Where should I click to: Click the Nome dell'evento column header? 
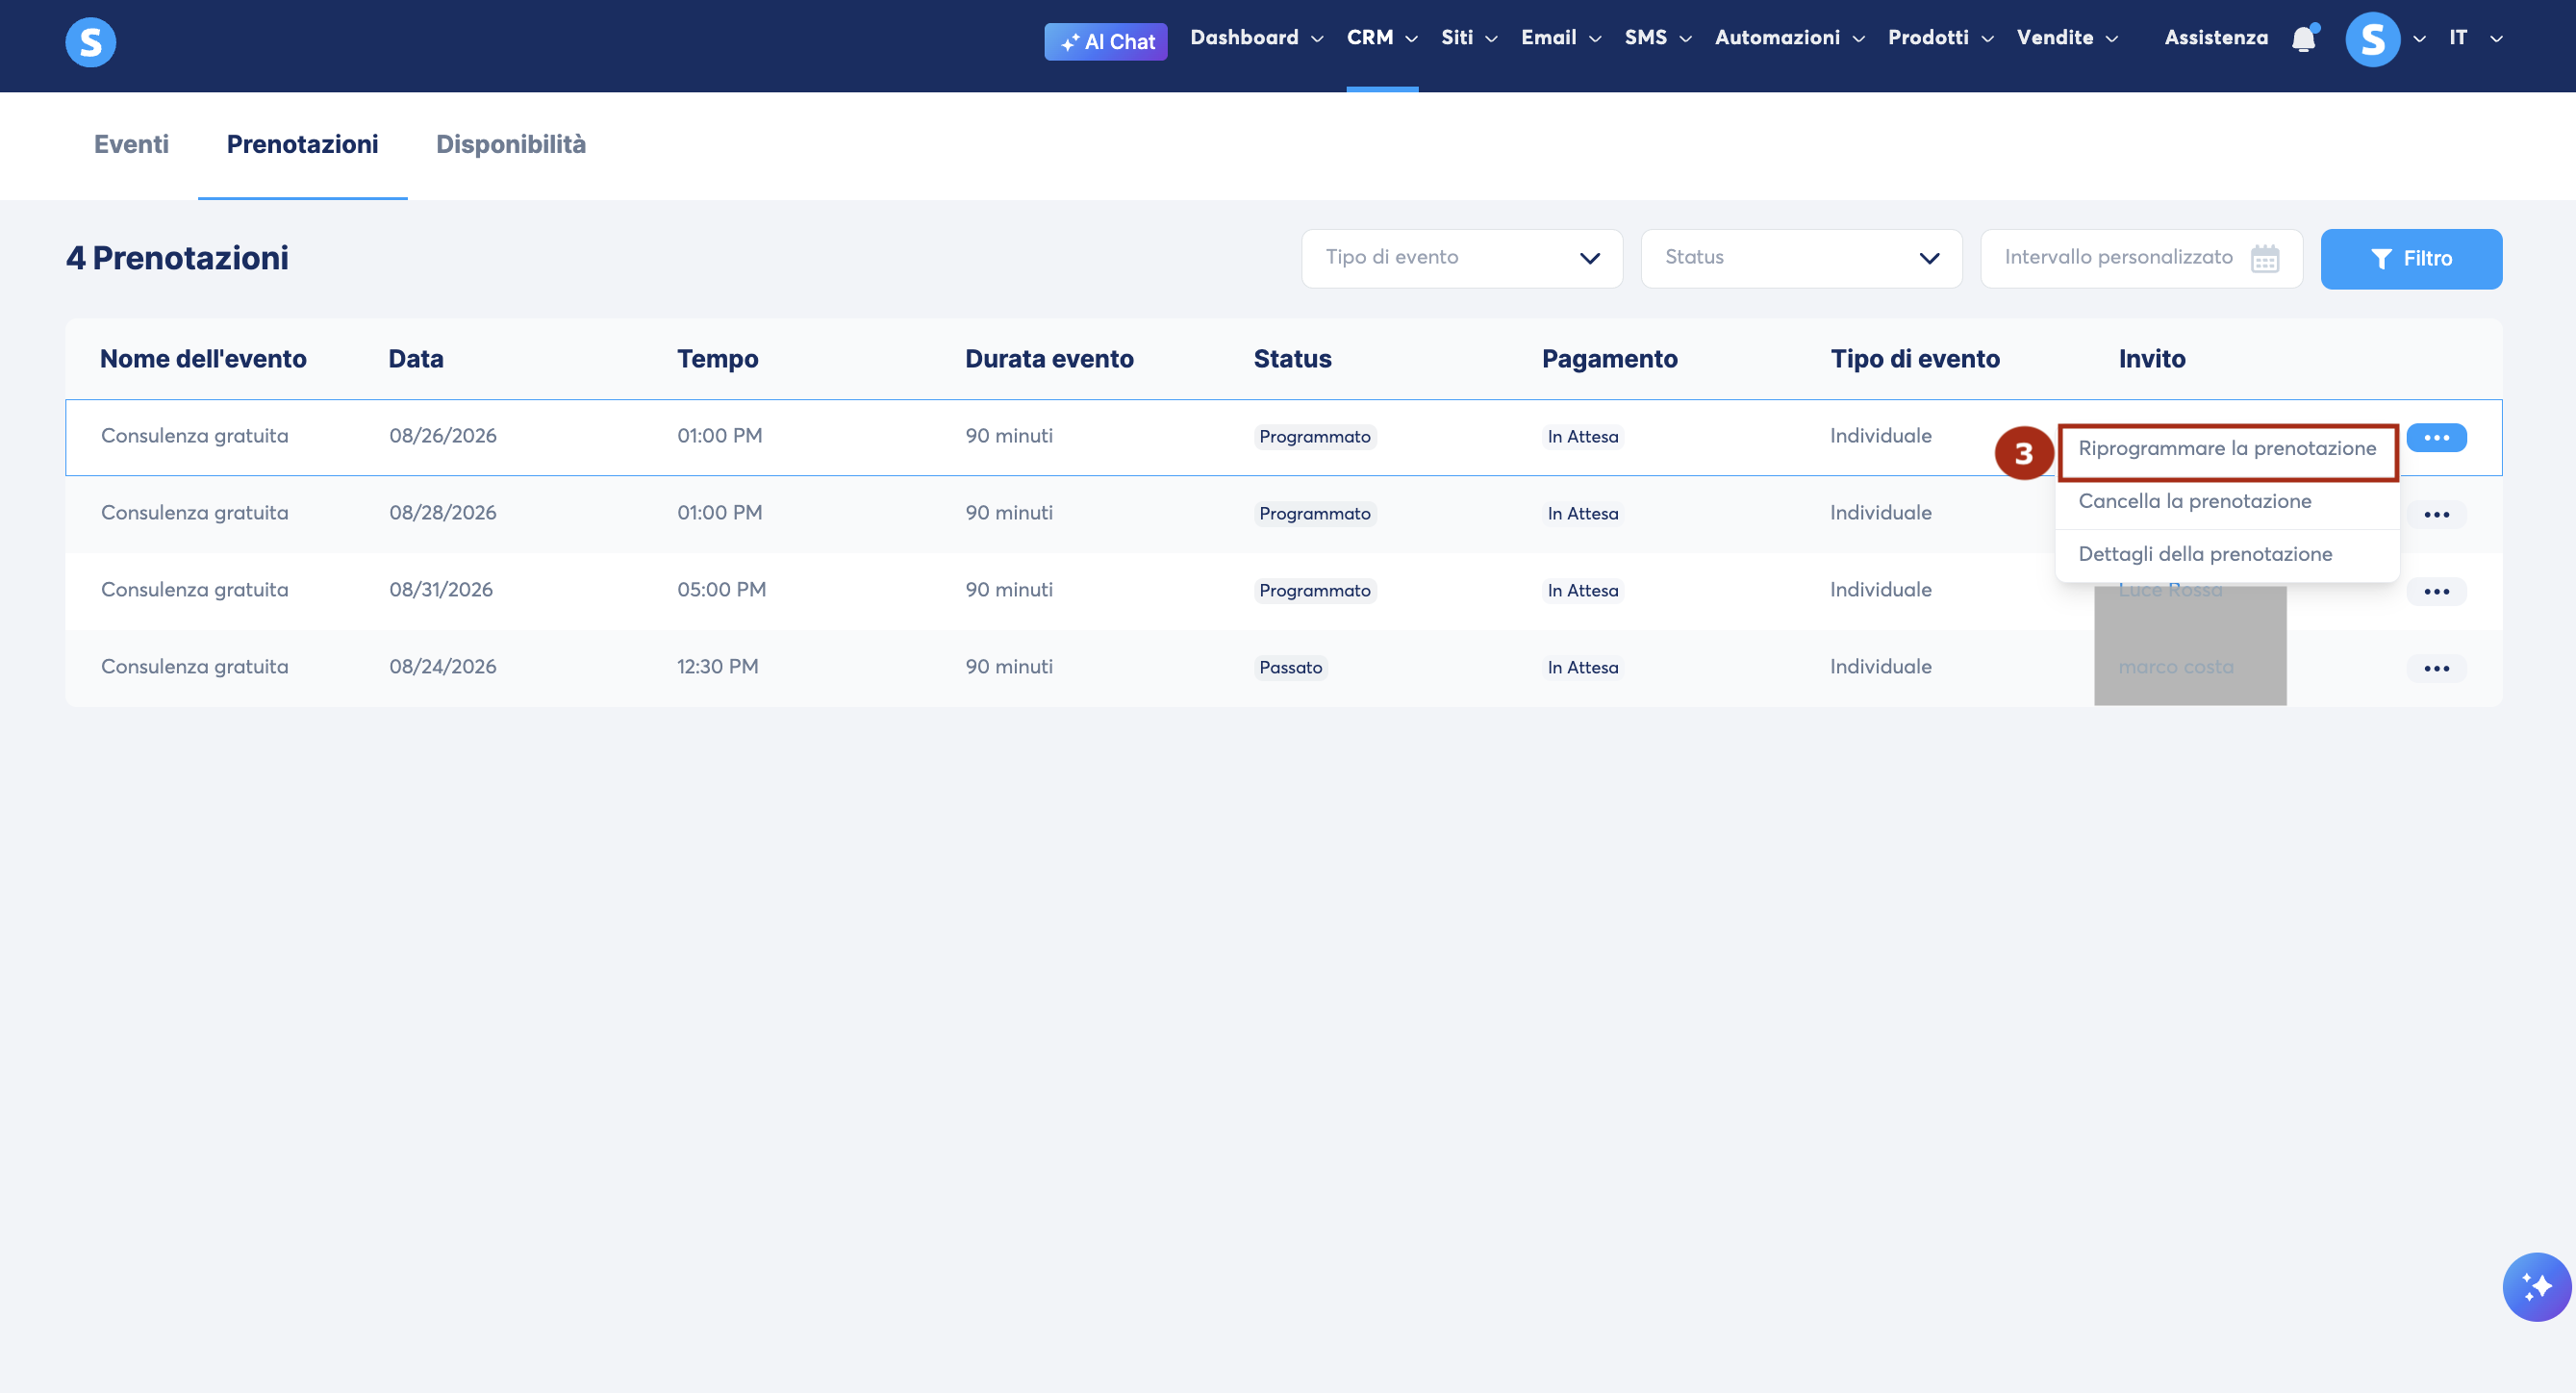tap(203, 359)
